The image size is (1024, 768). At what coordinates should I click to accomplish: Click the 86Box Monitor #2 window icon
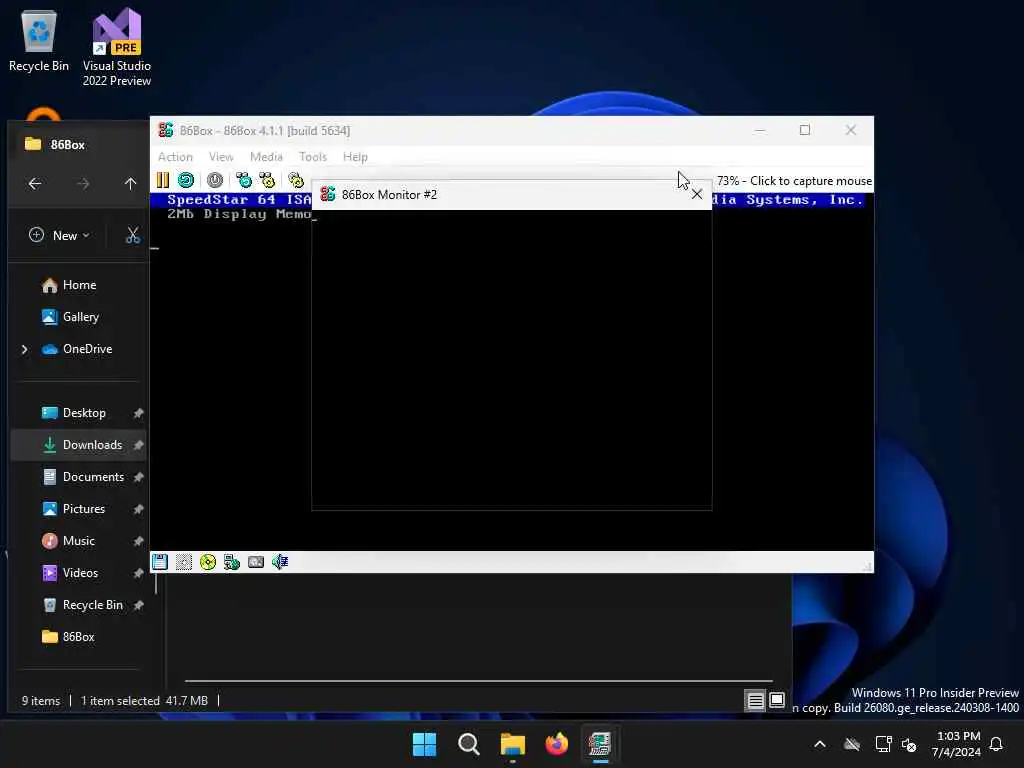(x=328, y=194)
